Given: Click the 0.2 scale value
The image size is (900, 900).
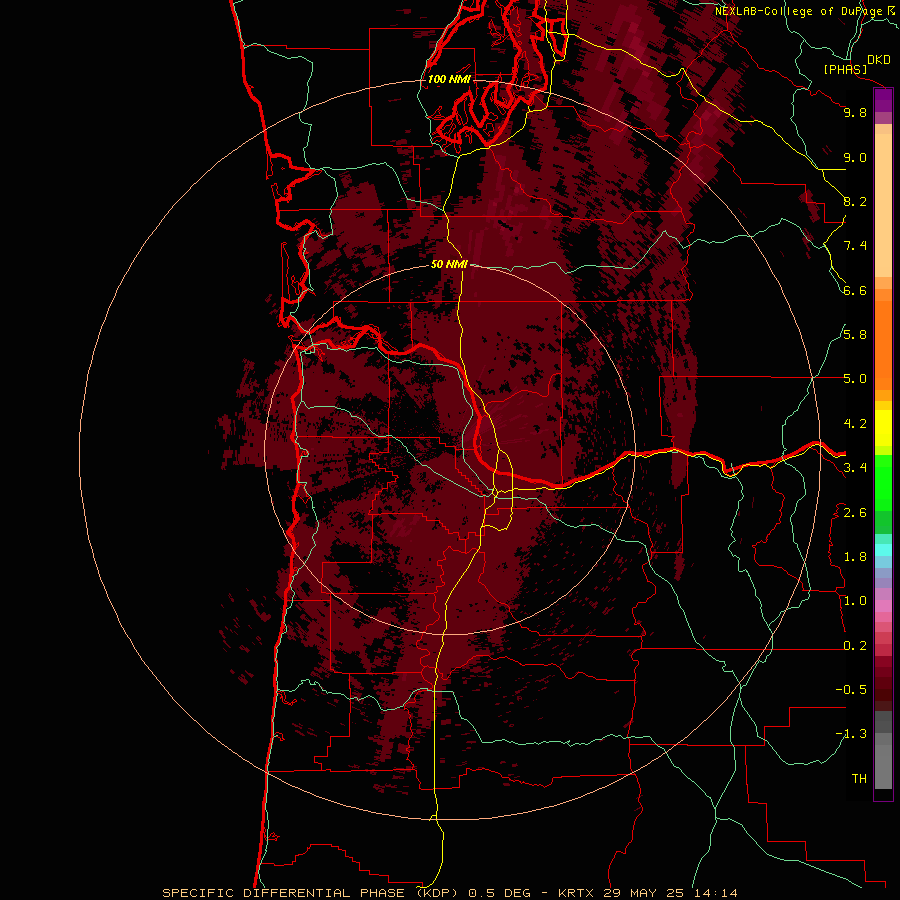Looking at the screenshot, I should 855,646.
